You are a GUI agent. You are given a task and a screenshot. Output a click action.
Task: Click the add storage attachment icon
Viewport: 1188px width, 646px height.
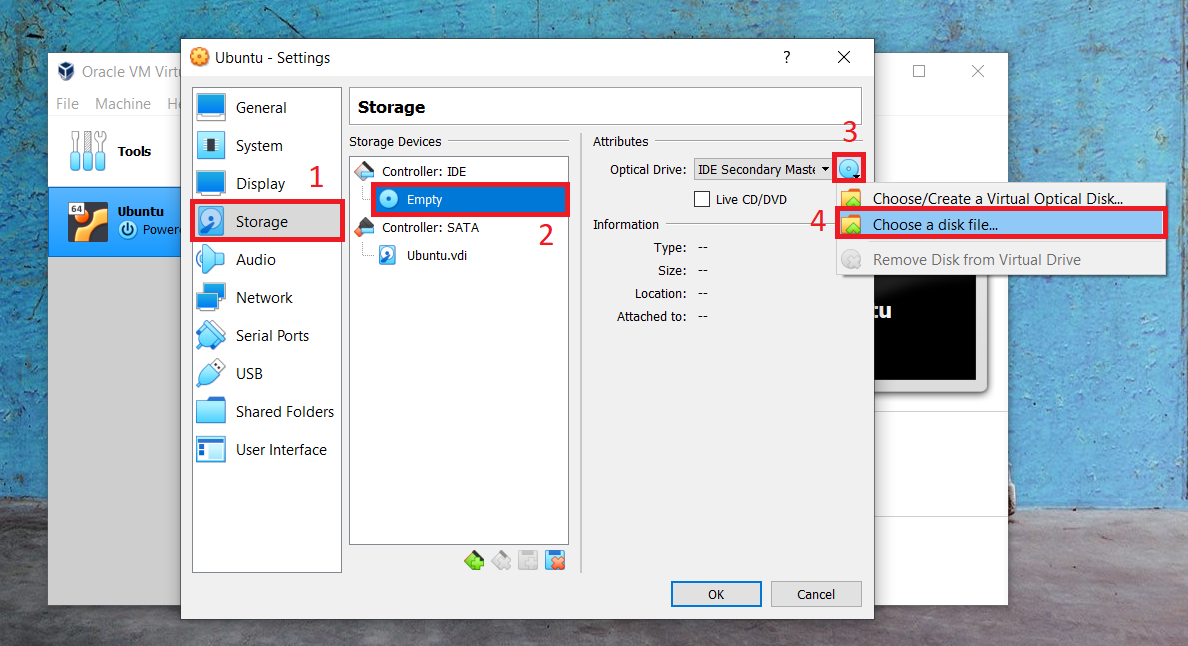(x=528, y=560)
